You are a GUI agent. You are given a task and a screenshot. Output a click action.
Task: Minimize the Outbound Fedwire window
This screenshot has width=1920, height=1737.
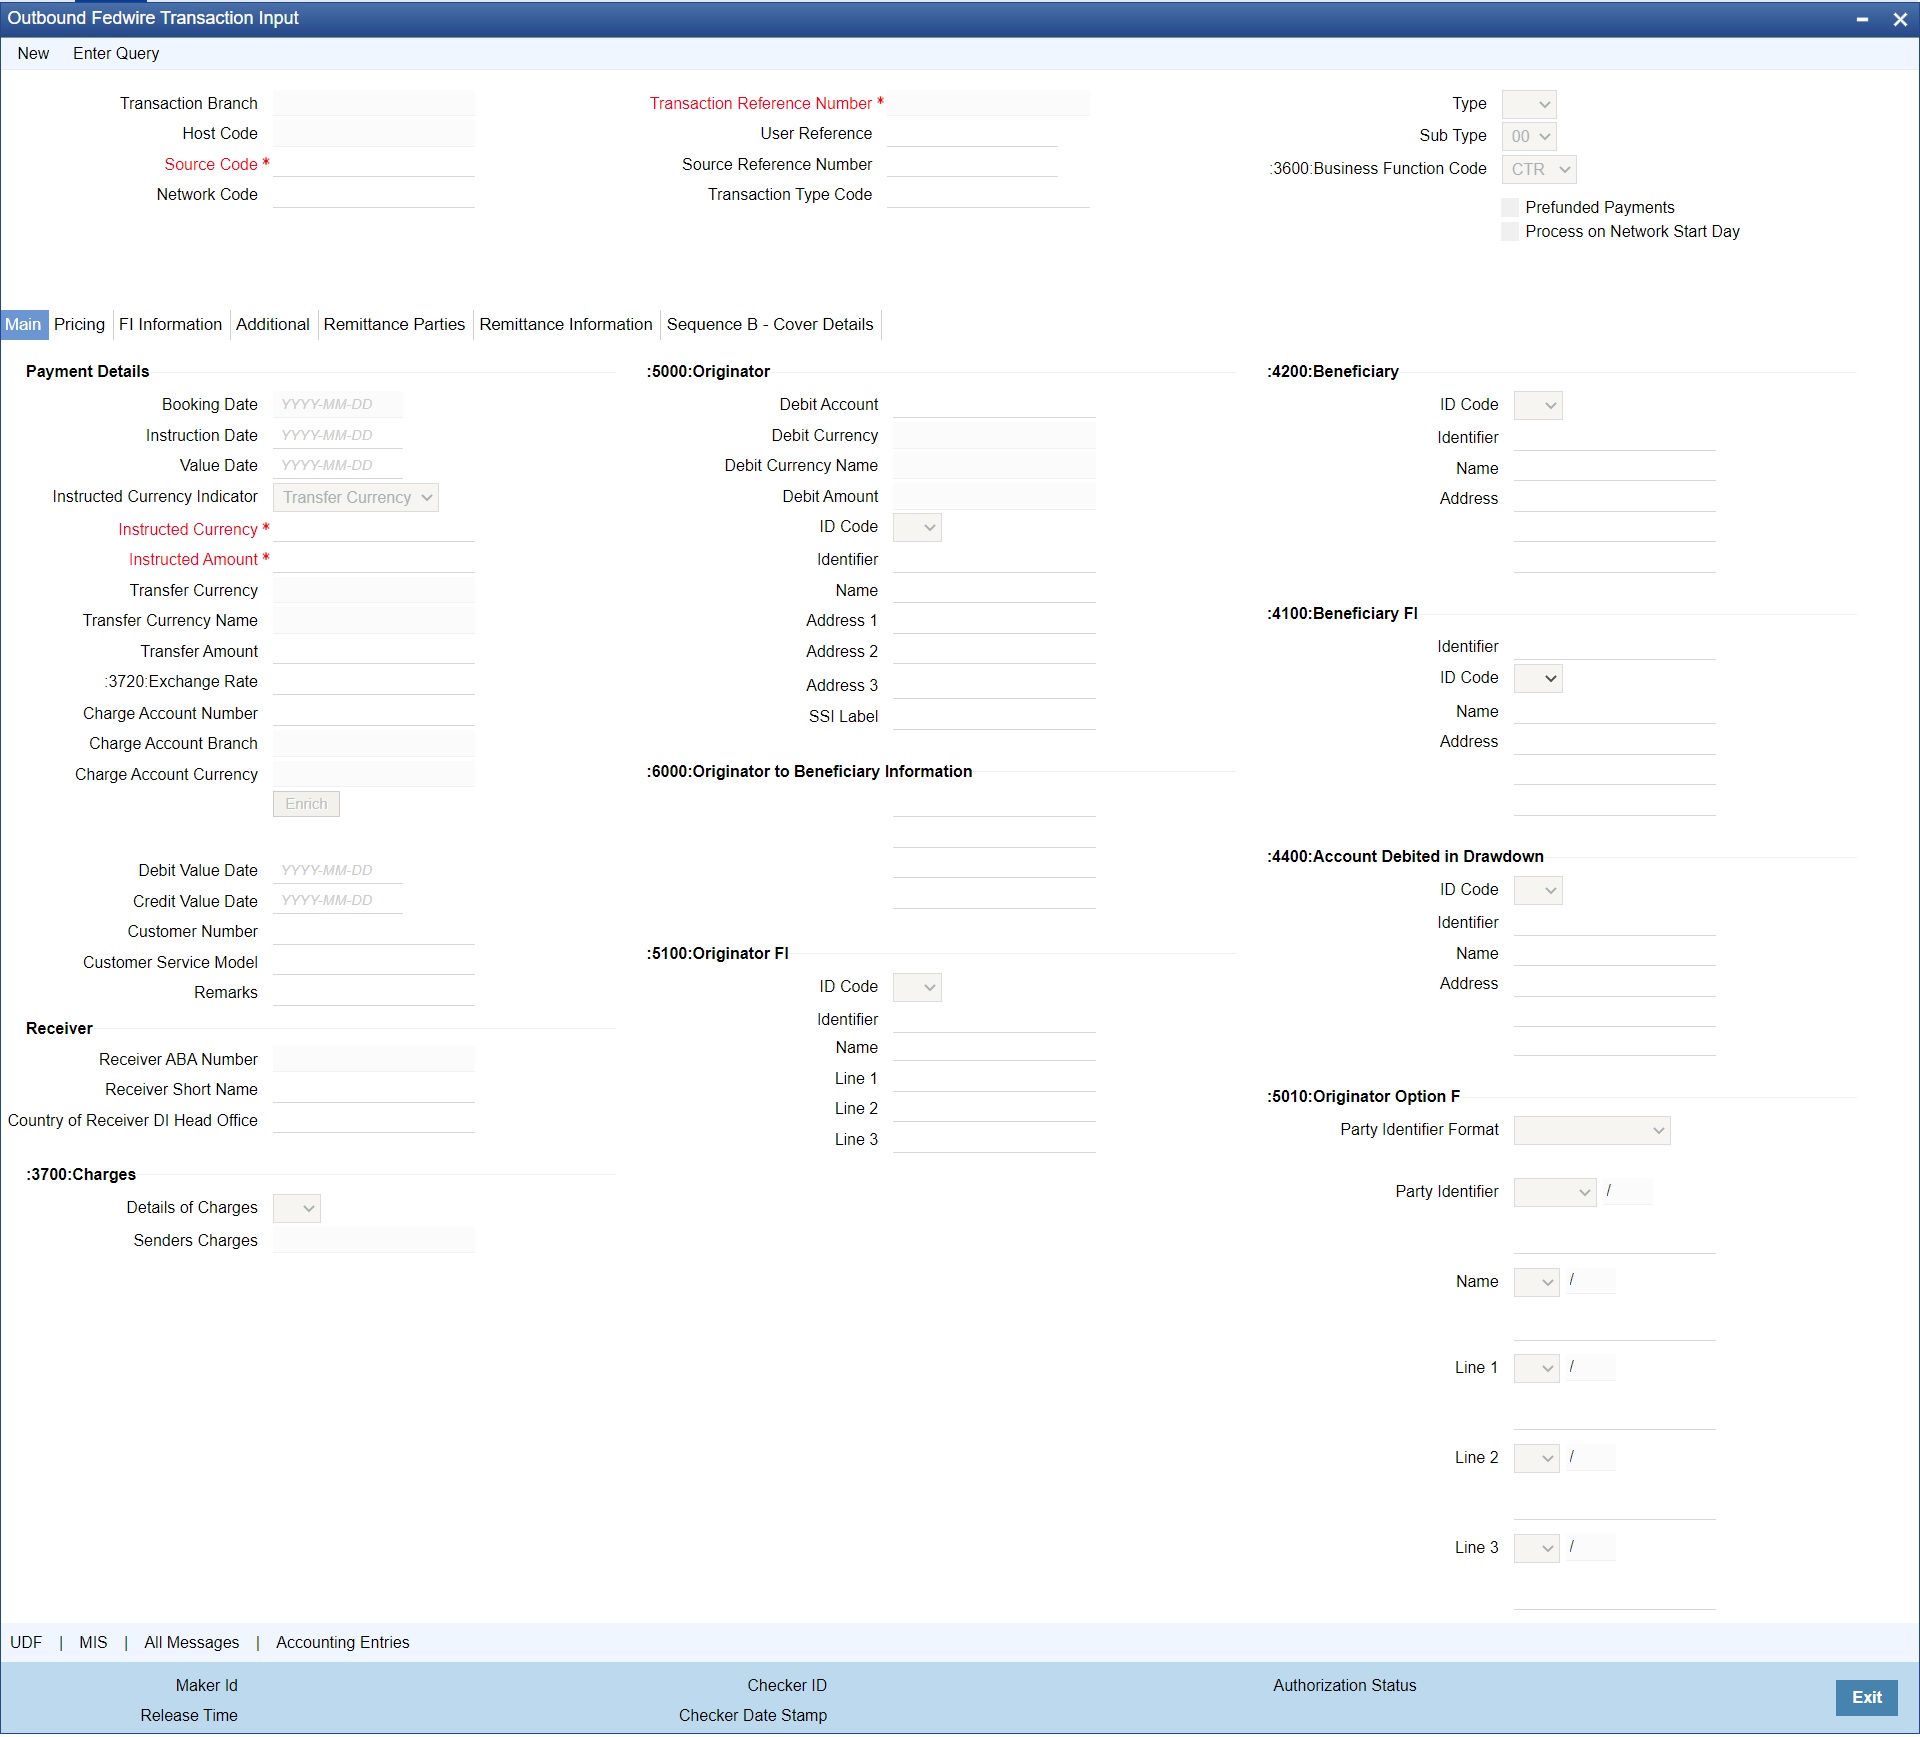coord(1862,19)
